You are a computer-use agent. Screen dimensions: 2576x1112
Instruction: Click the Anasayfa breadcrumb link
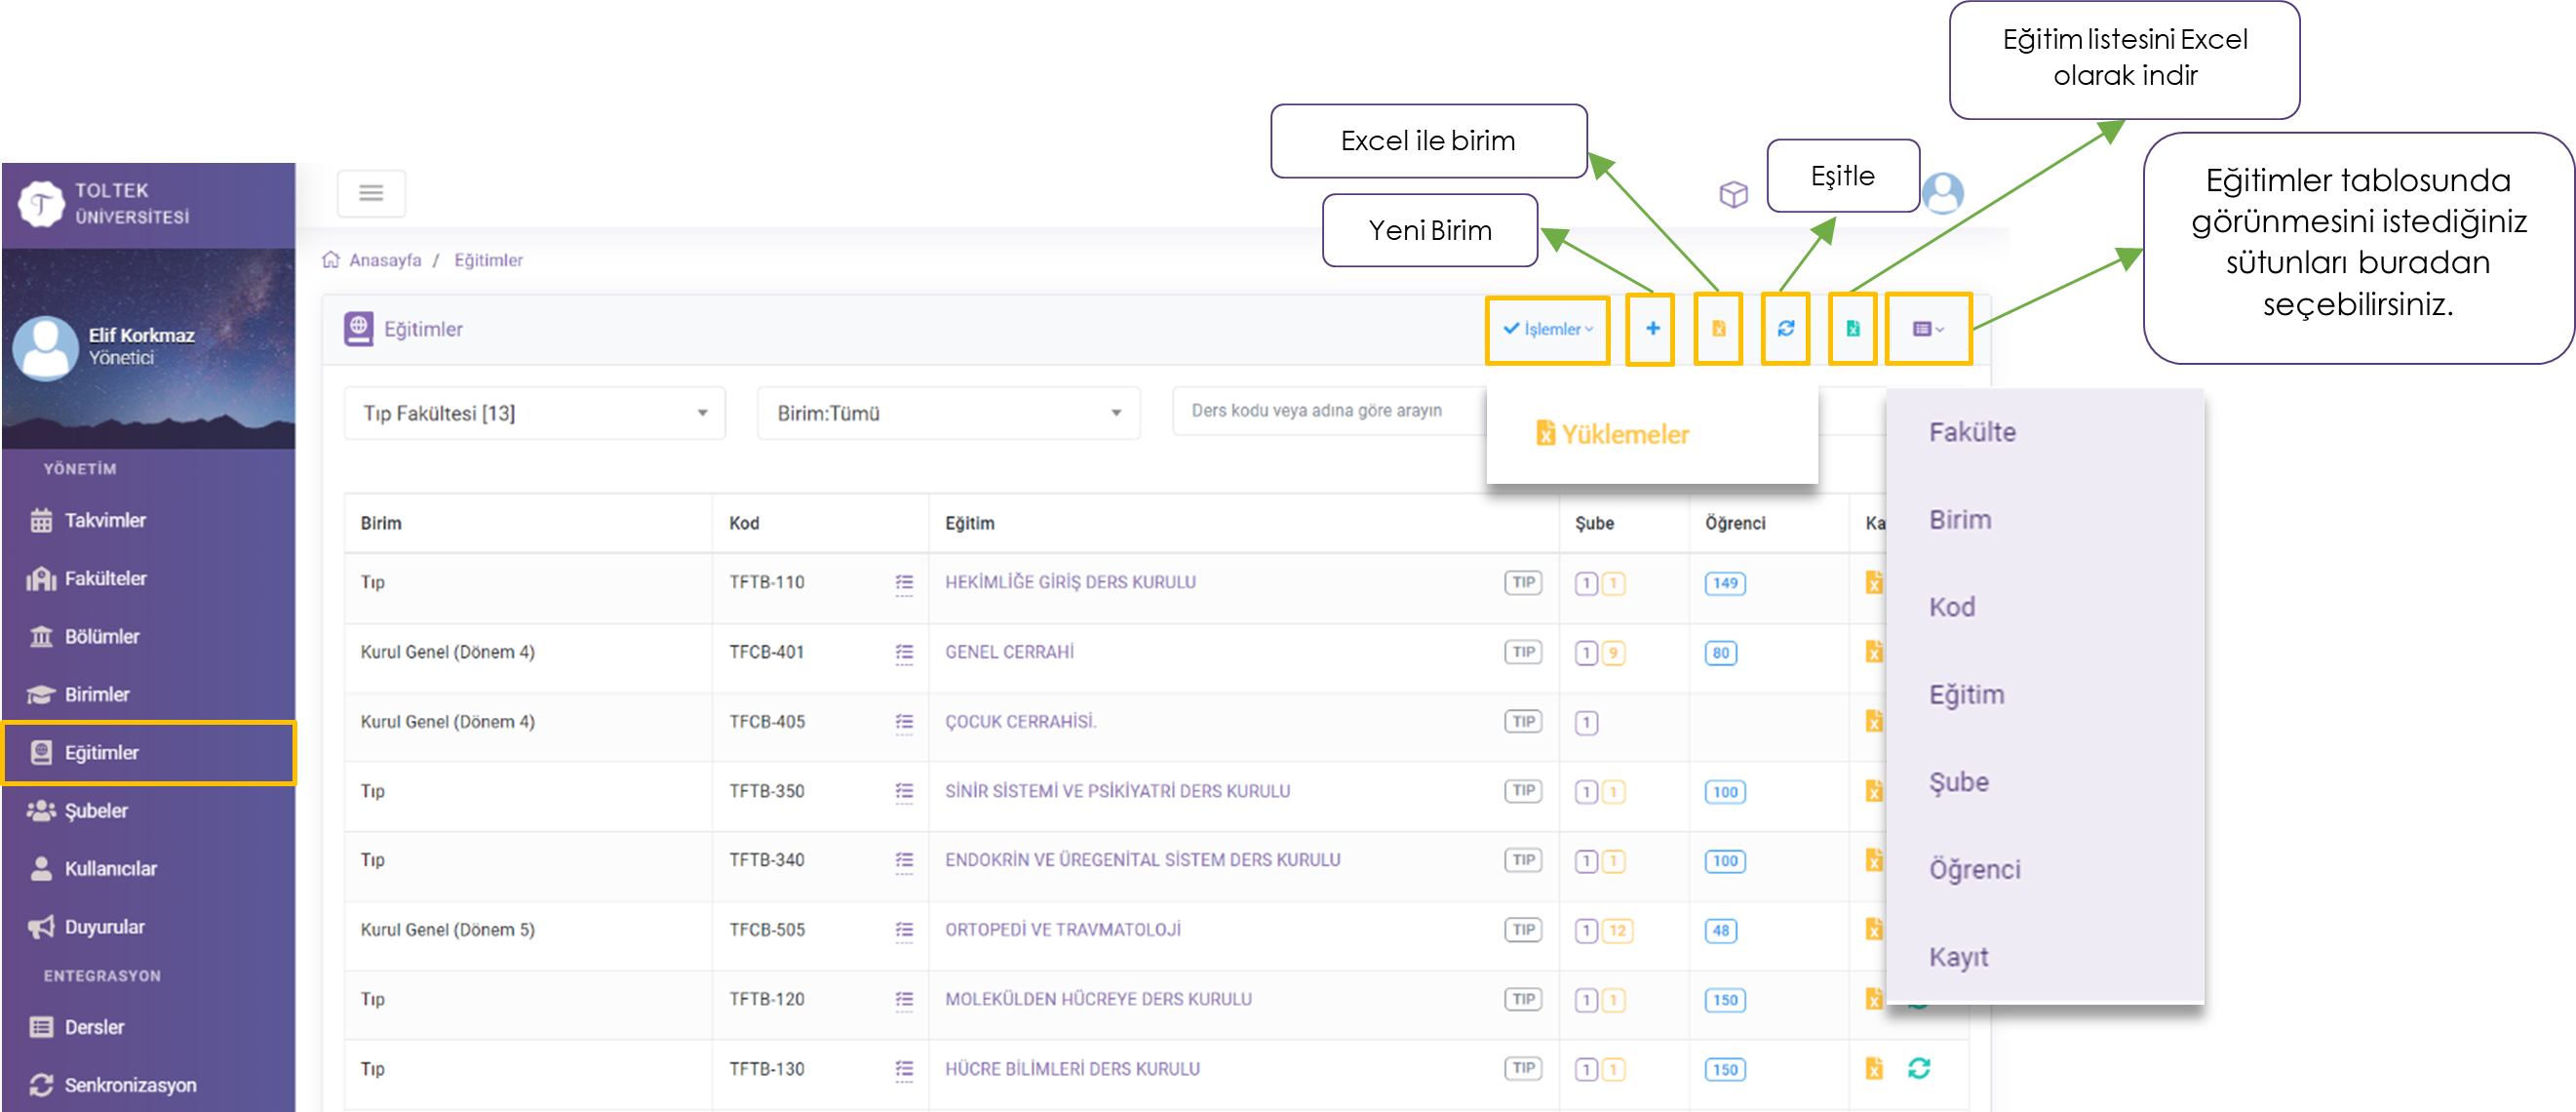(x=385, y=260)
